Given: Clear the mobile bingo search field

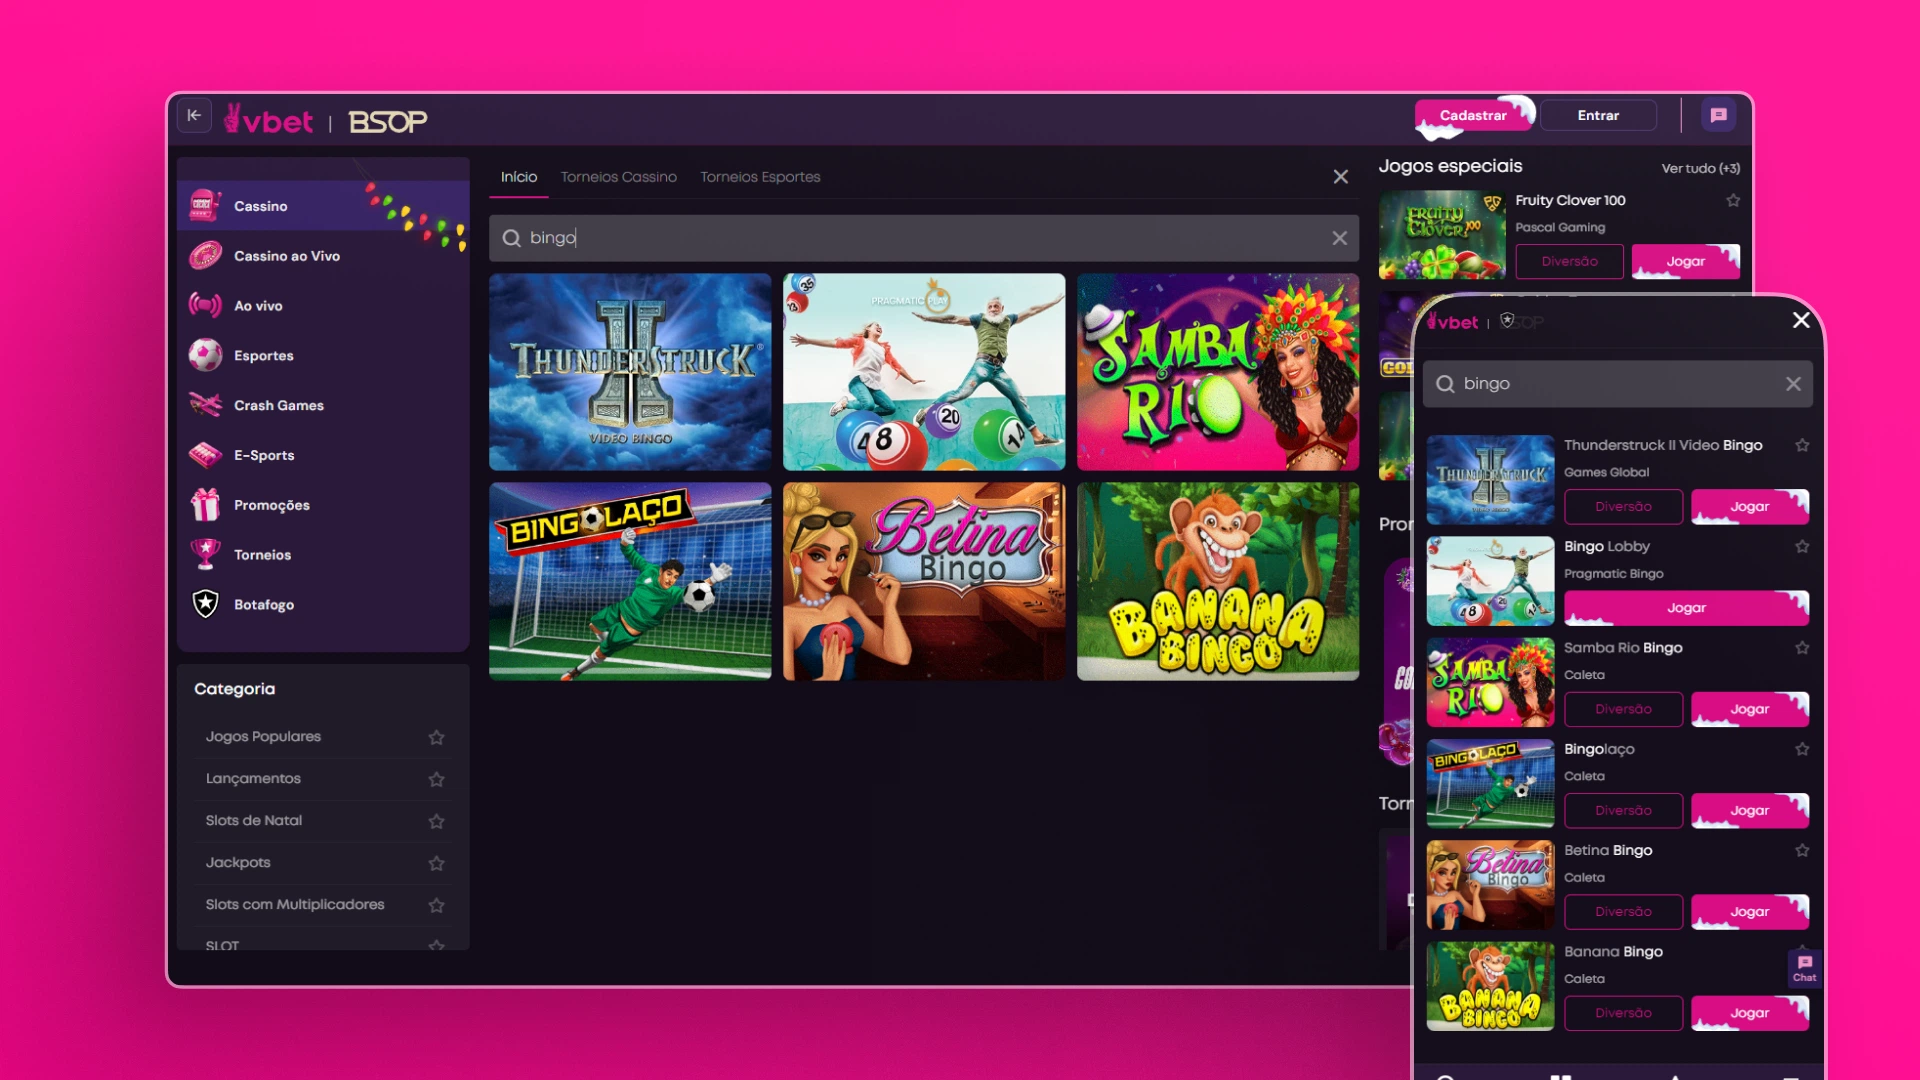Looking at the screenshot, I should click(x=1793, y=384).
